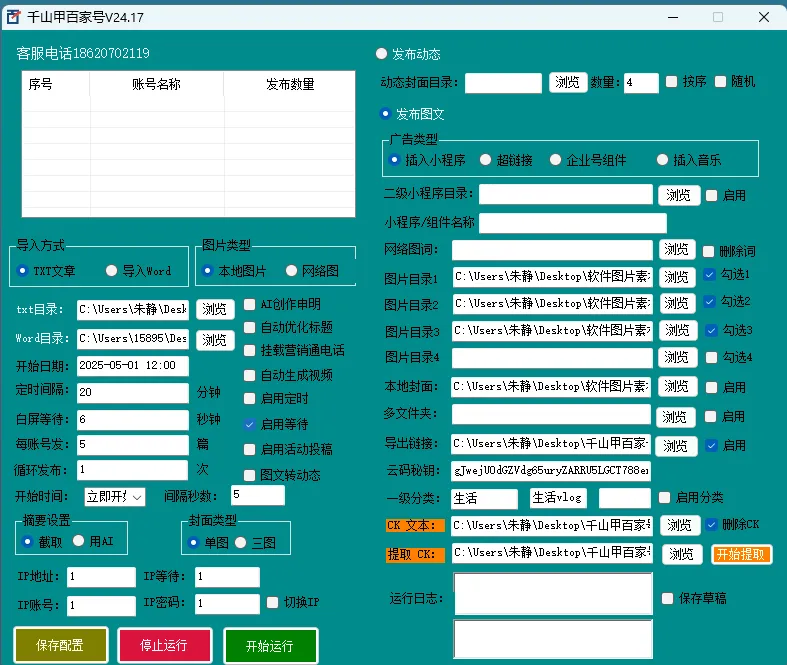Choose 超链接 ad type
The width and height of the screenshot is (787, 665).
coord(485,160)
